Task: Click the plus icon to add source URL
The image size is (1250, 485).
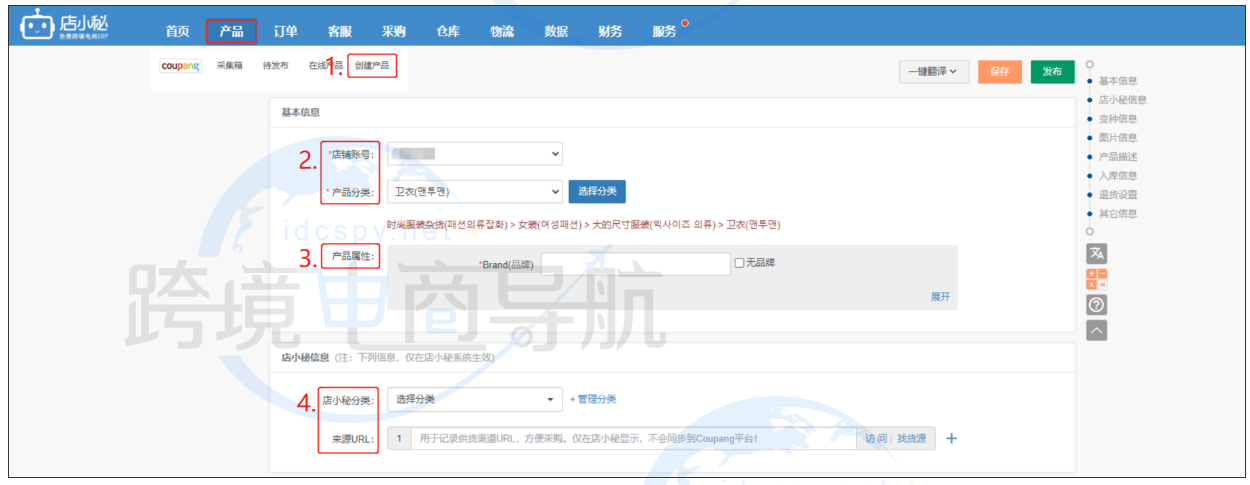Action: (x=951, y=438)
